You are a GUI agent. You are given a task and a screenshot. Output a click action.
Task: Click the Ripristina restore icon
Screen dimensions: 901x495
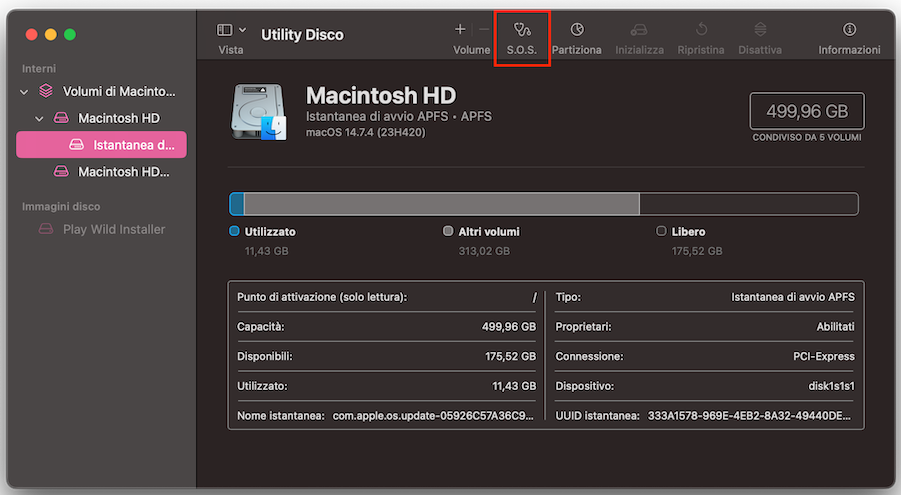click(x=701, y=37)
